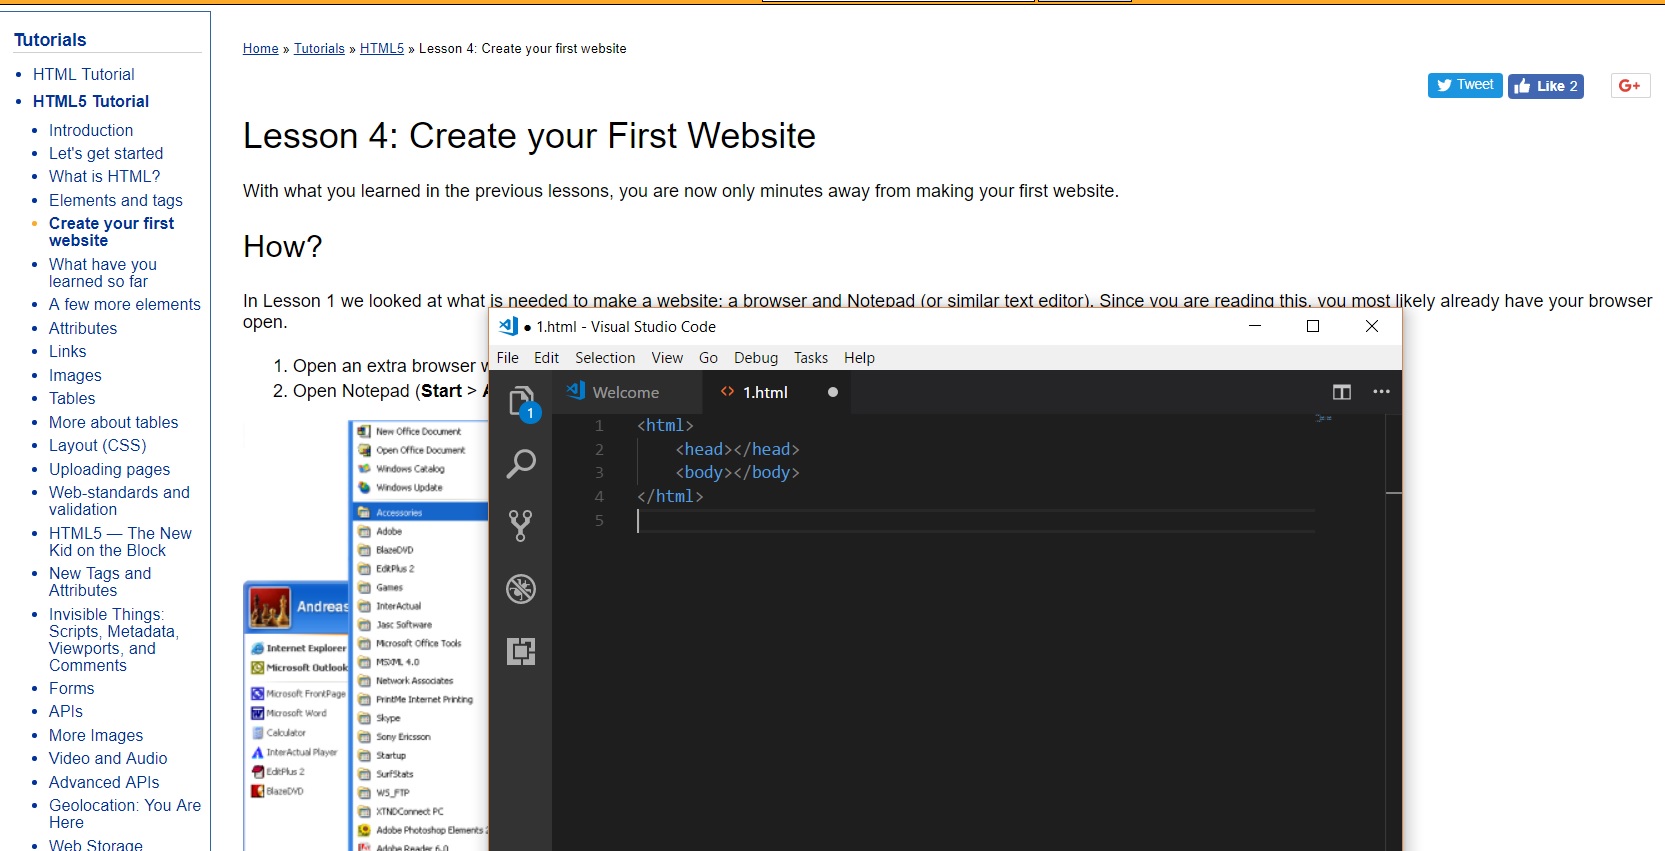This screenshot has height=851, width=1665.
Task: Open the Extensions view icon
Action: (x=521, y=652)
